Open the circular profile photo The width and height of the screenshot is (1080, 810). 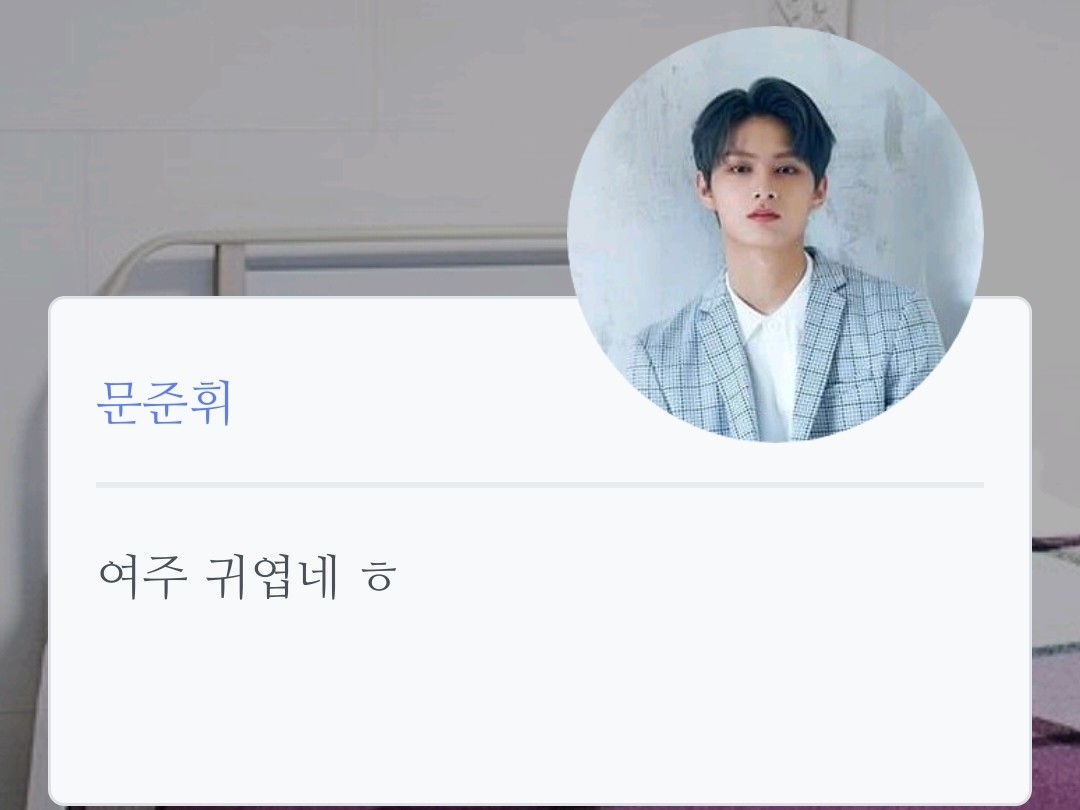tap(775, 234)
